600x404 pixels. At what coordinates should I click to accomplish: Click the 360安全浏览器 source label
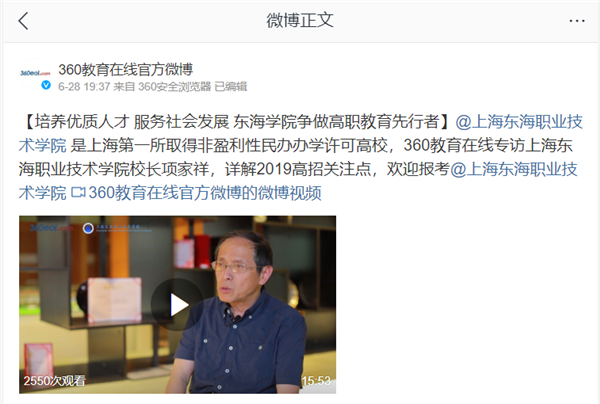[x=174, y=86]
